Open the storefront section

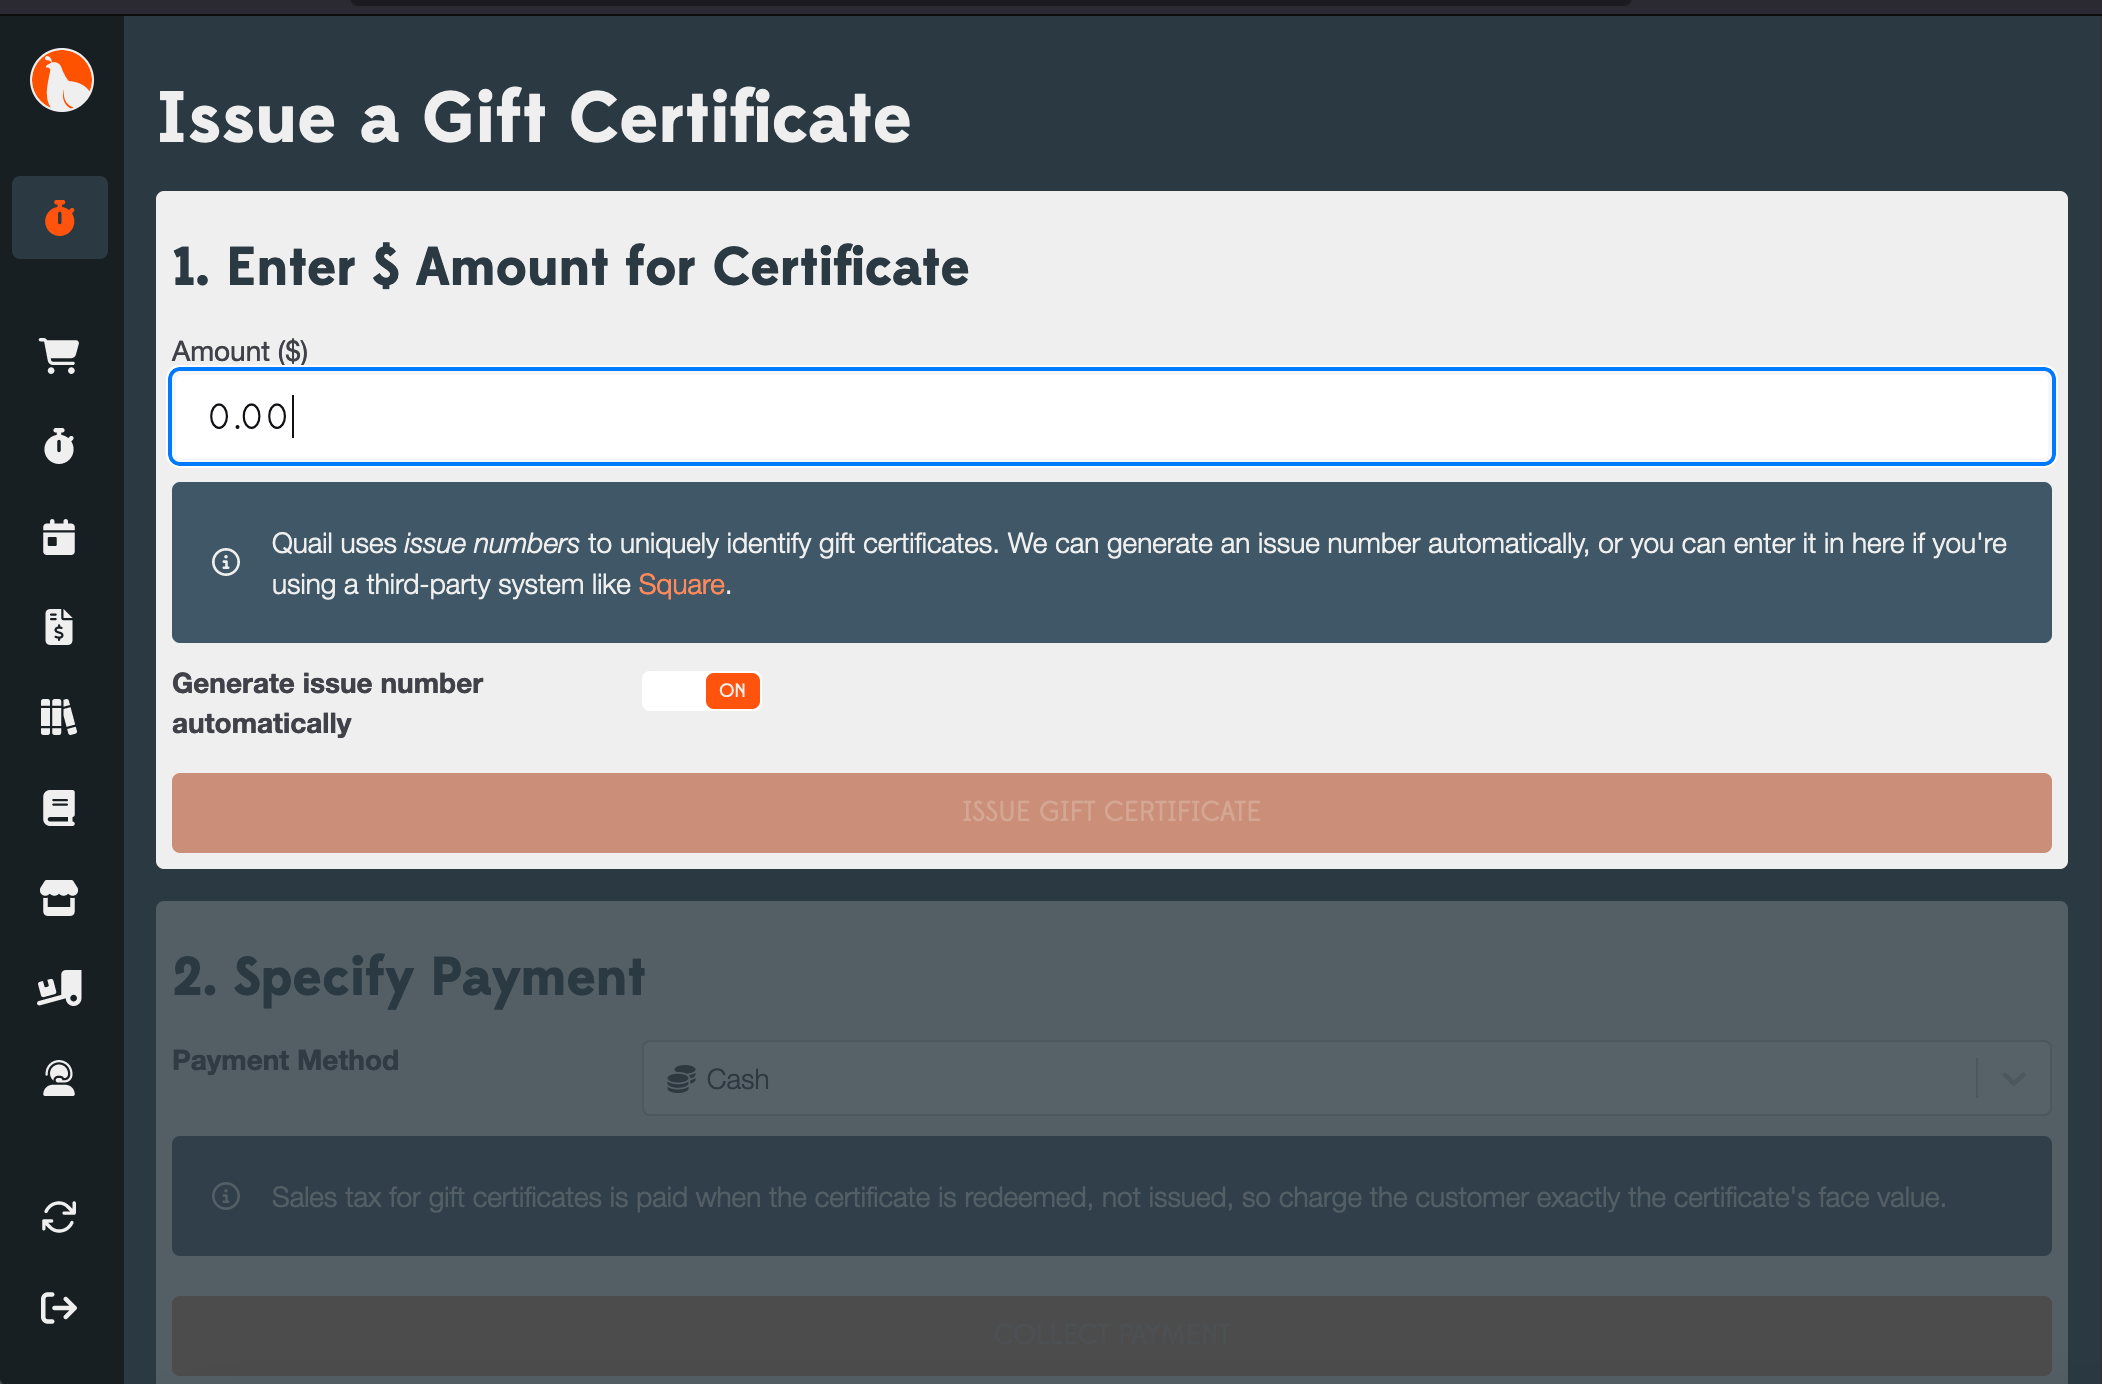(x=59, y=897)
